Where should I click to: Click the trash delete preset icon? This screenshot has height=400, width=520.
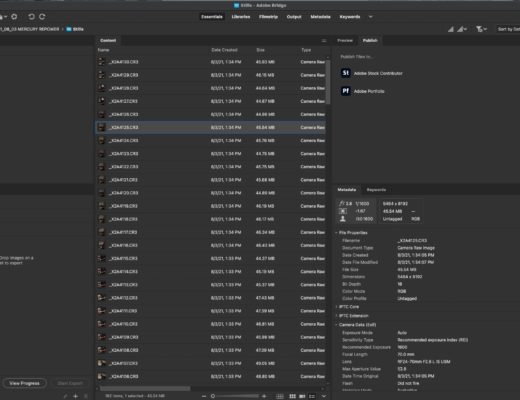(86, 396)
